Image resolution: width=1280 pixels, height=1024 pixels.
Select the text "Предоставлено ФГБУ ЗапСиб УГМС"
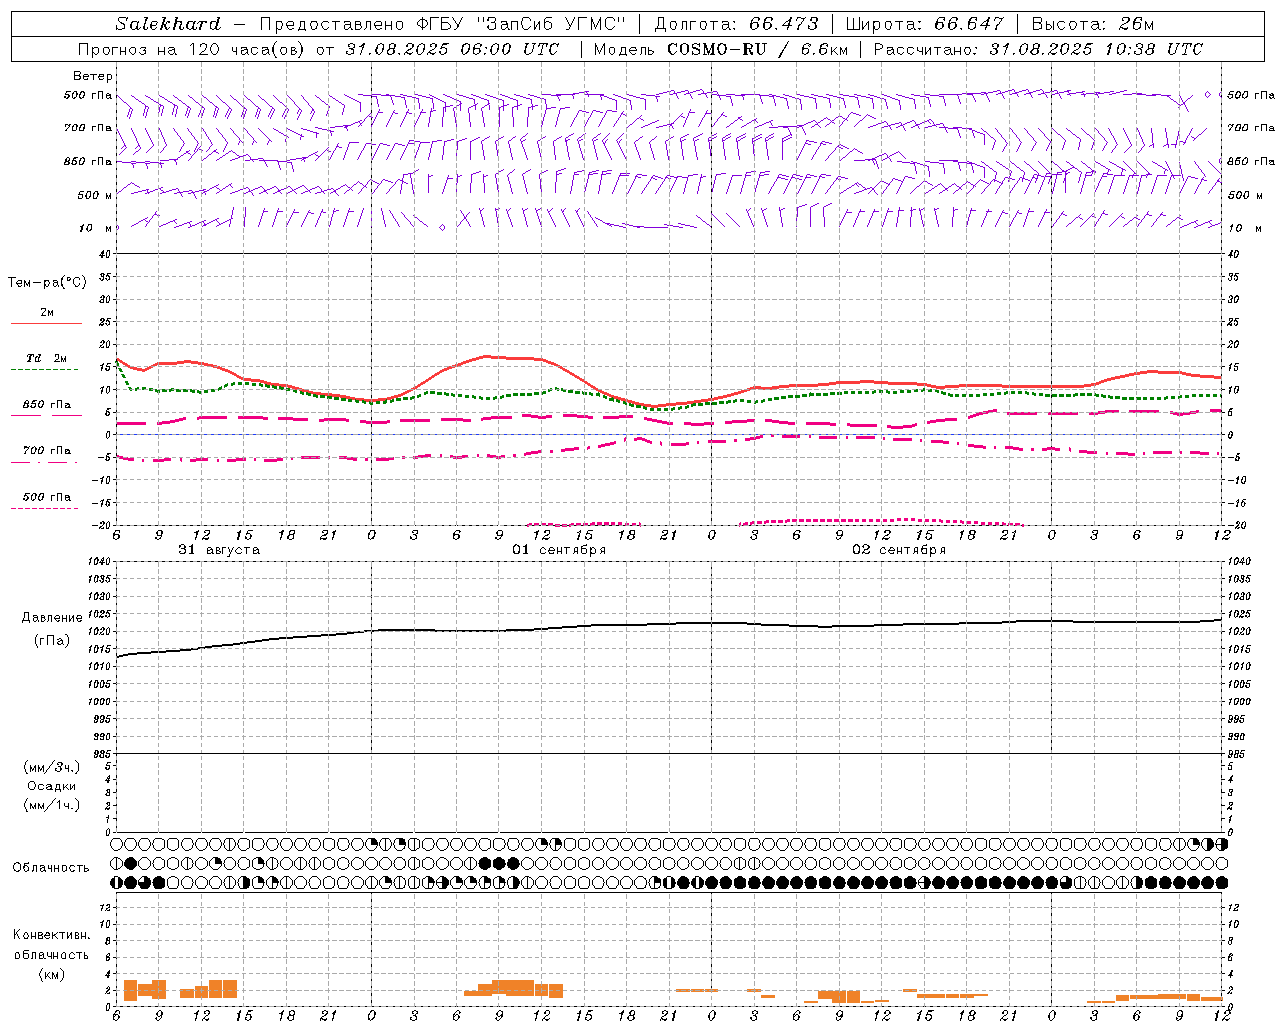(443, 24)
